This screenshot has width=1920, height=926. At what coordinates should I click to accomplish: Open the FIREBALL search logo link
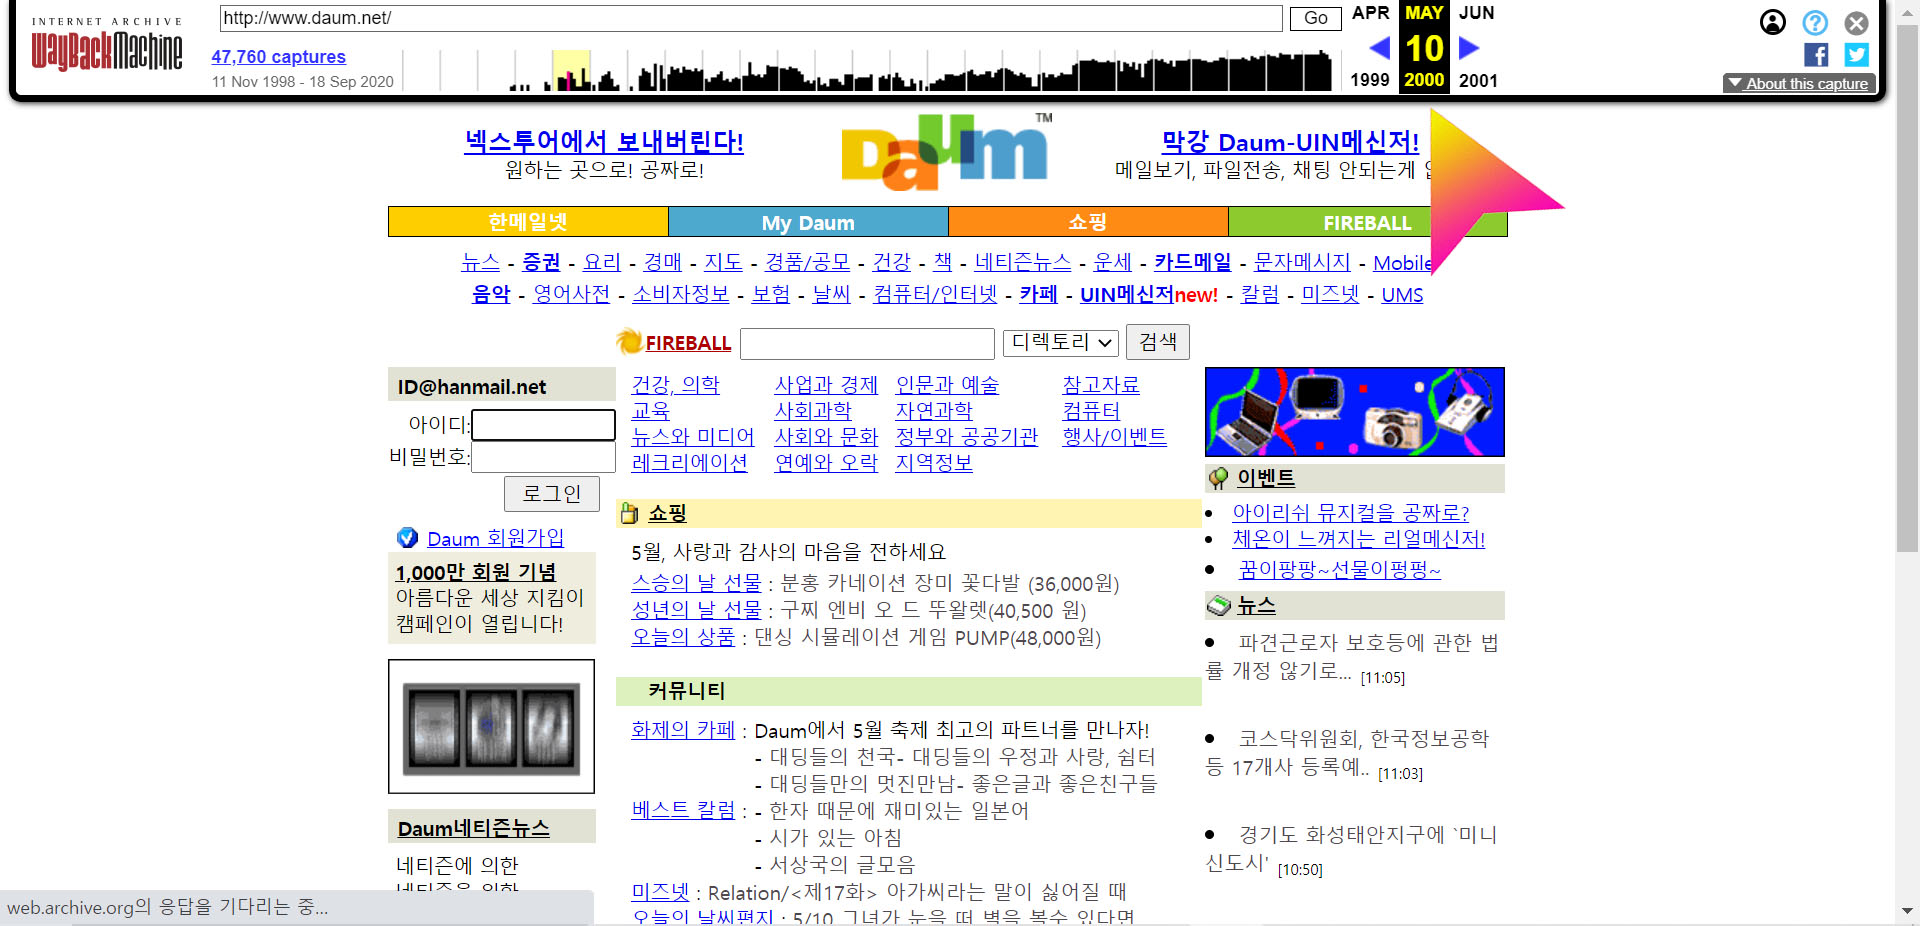tap(688, 343)
